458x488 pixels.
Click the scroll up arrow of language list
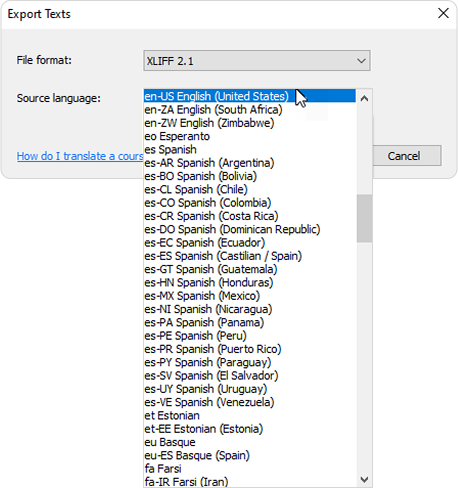(364, 98)
